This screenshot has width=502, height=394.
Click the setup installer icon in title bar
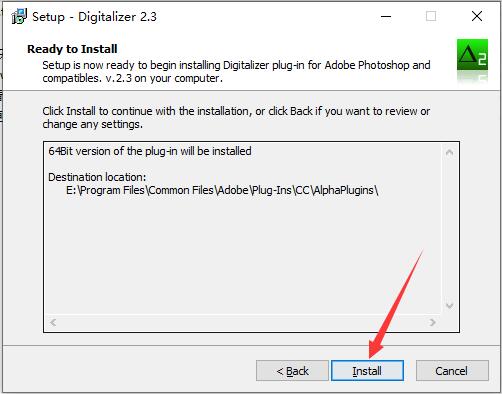[x=19, y=16]
